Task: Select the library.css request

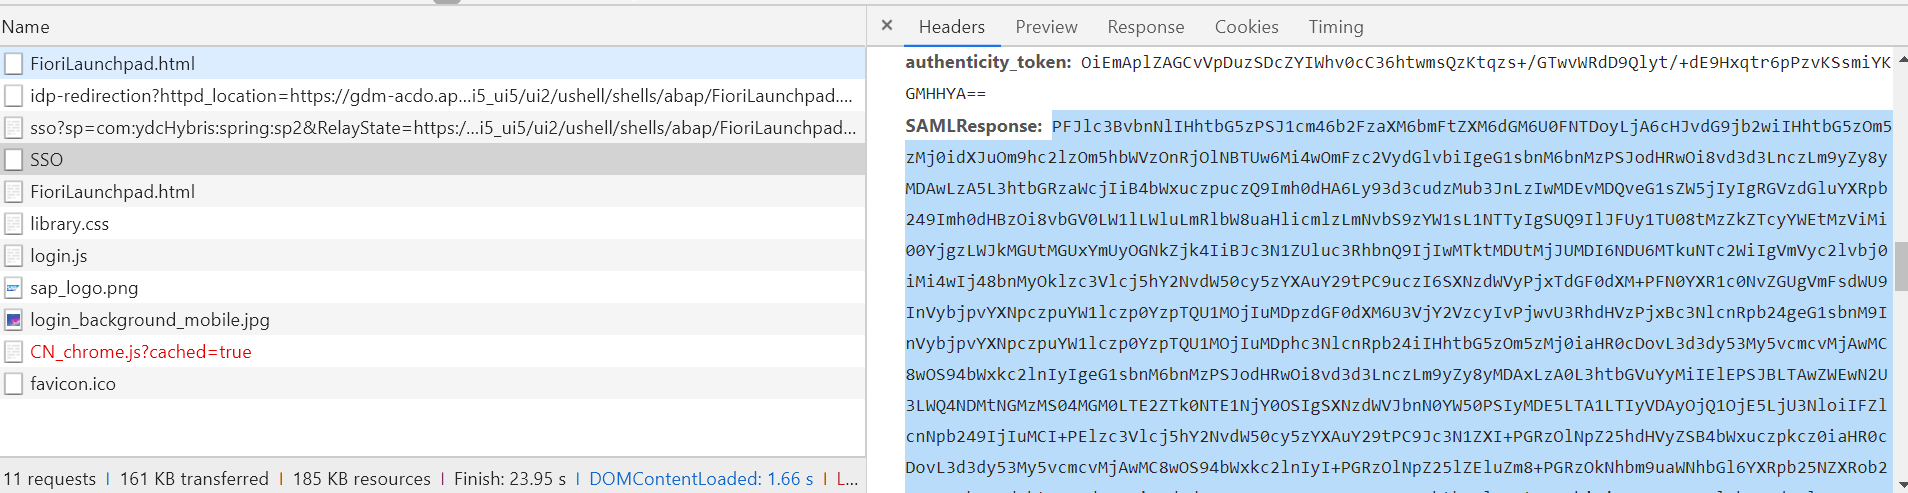Action: click(432, 224)
